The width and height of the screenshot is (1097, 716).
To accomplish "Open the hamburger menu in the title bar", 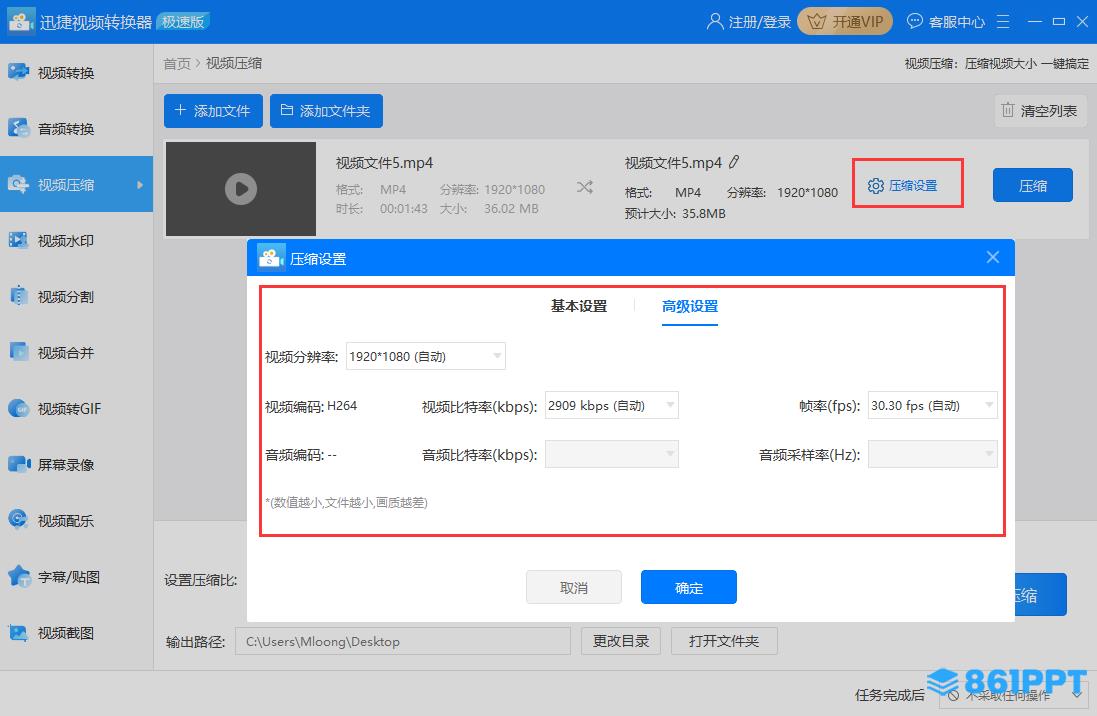I will pos(1003,22).
